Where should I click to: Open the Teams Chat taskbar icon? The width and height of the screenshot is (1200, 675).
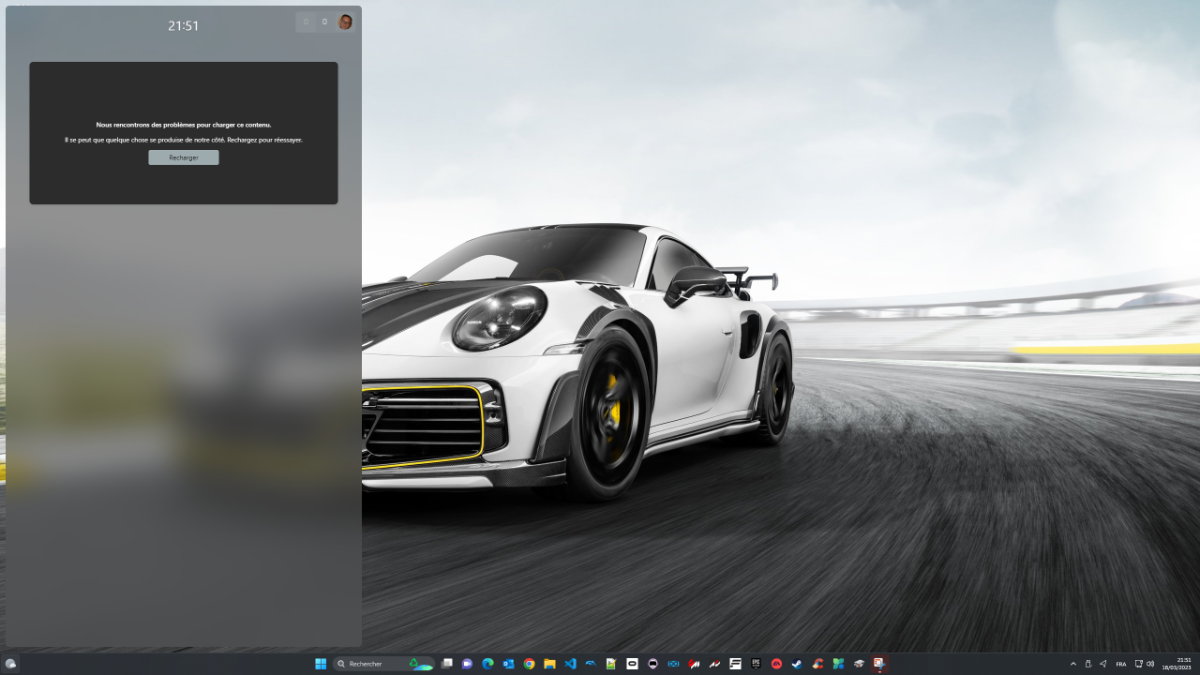click(467, 664)
